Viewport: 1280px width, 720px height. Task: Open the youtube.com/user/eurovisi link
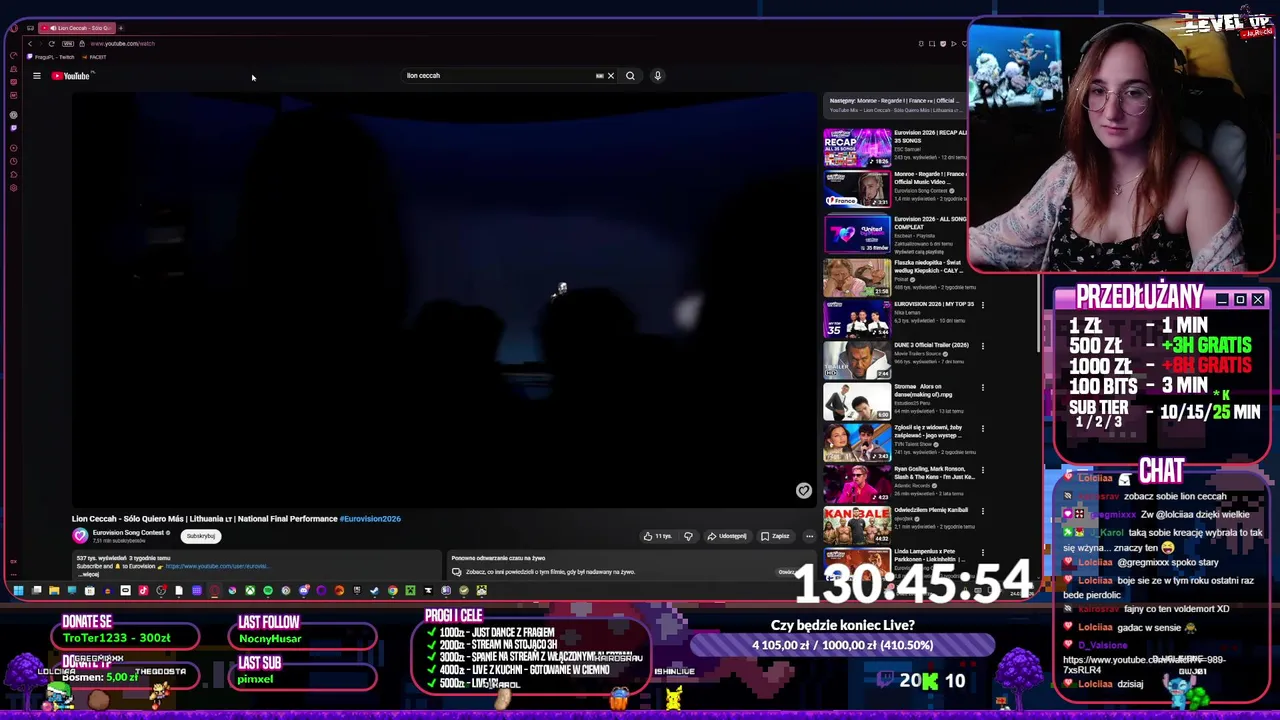click(x=216, y=566)
